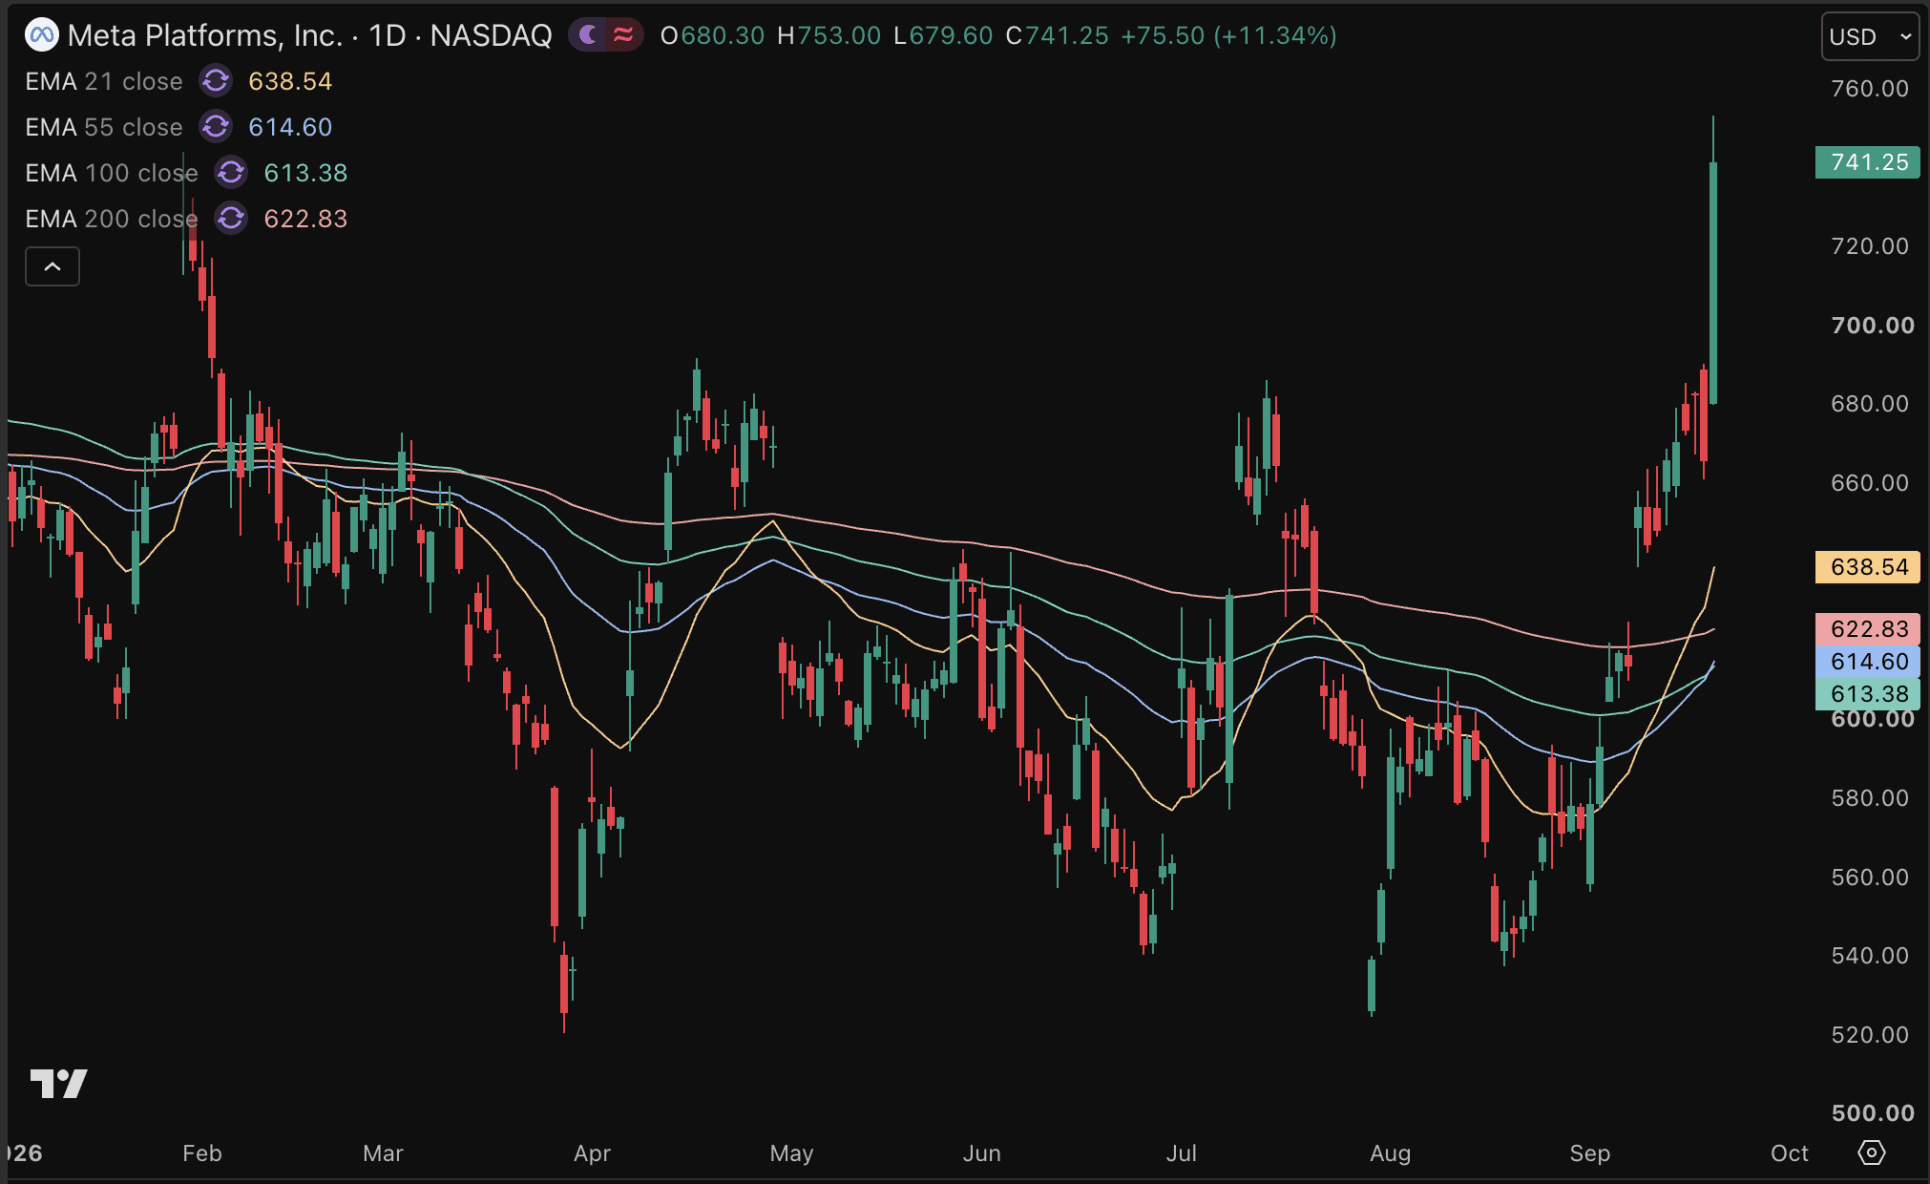Click the high price H753.00 in the header

coord(829,36)
